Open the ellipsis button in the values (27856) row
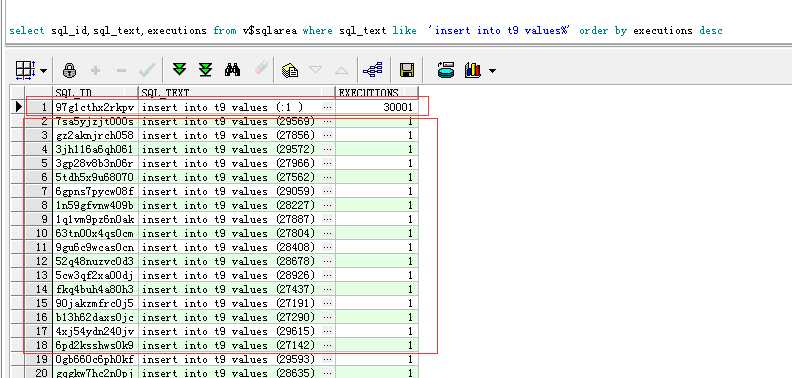This screenshot has width=792, height=378. click(328, 135)
